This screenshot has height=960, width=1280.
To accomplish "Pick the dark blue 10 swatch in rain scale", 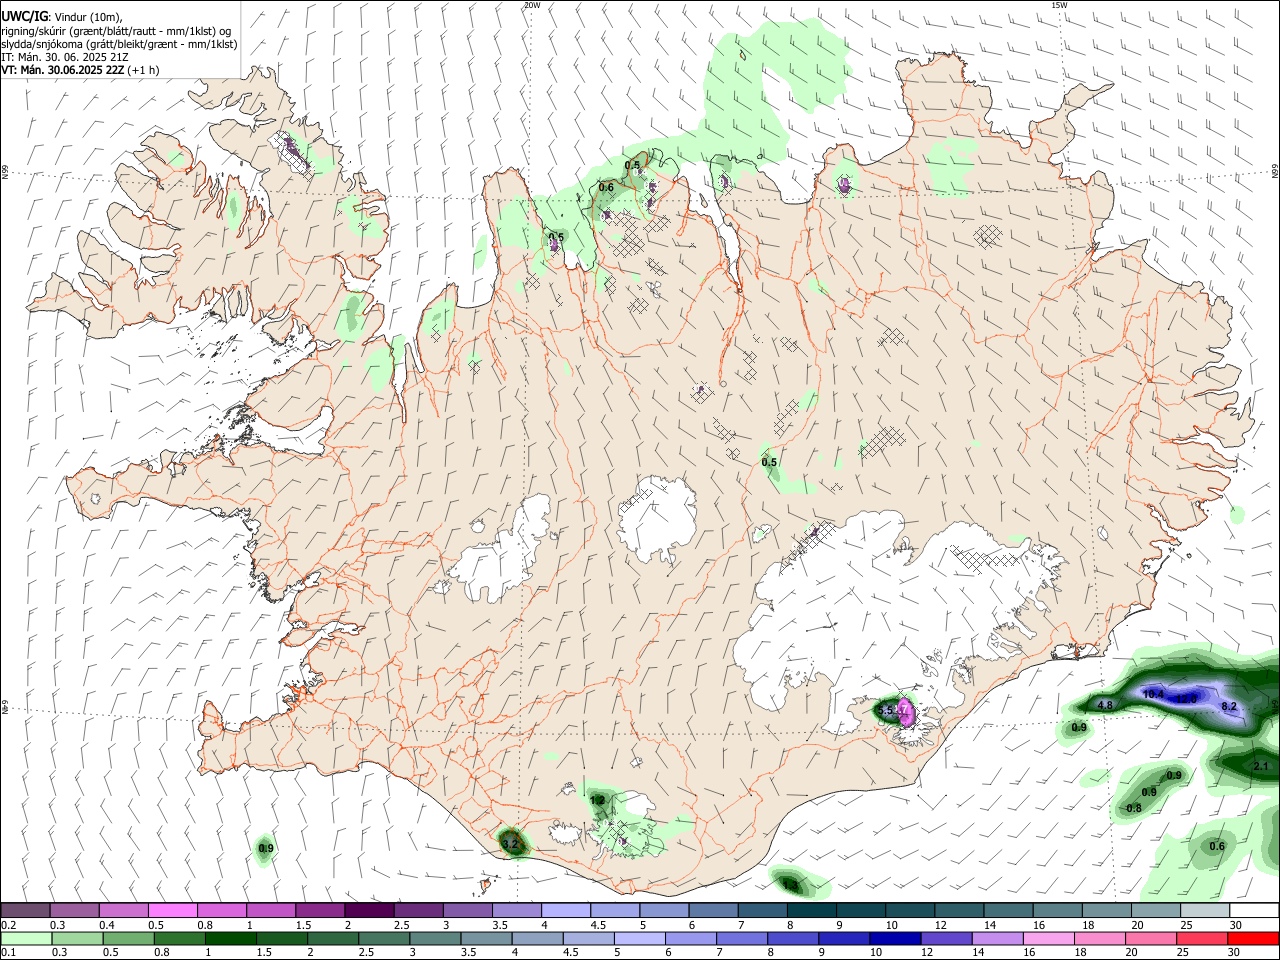I will pyautogui.click(x=894, y=938).
